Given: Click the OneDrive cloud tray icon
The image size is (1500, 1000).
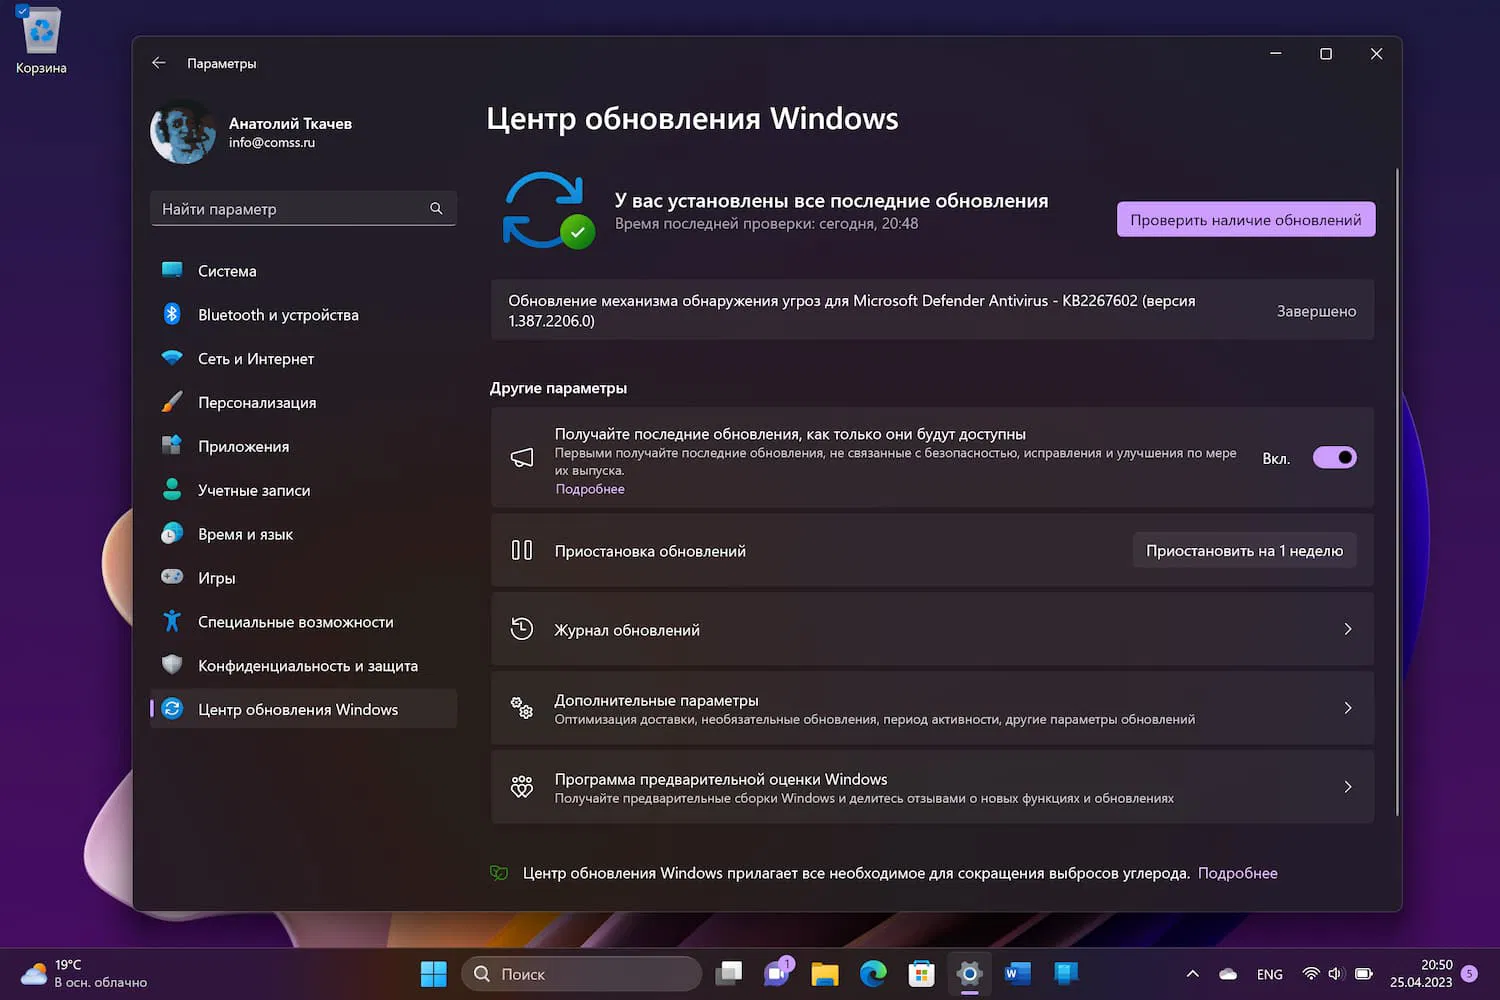Looking at the screenshot, I should coord(1228,974).
